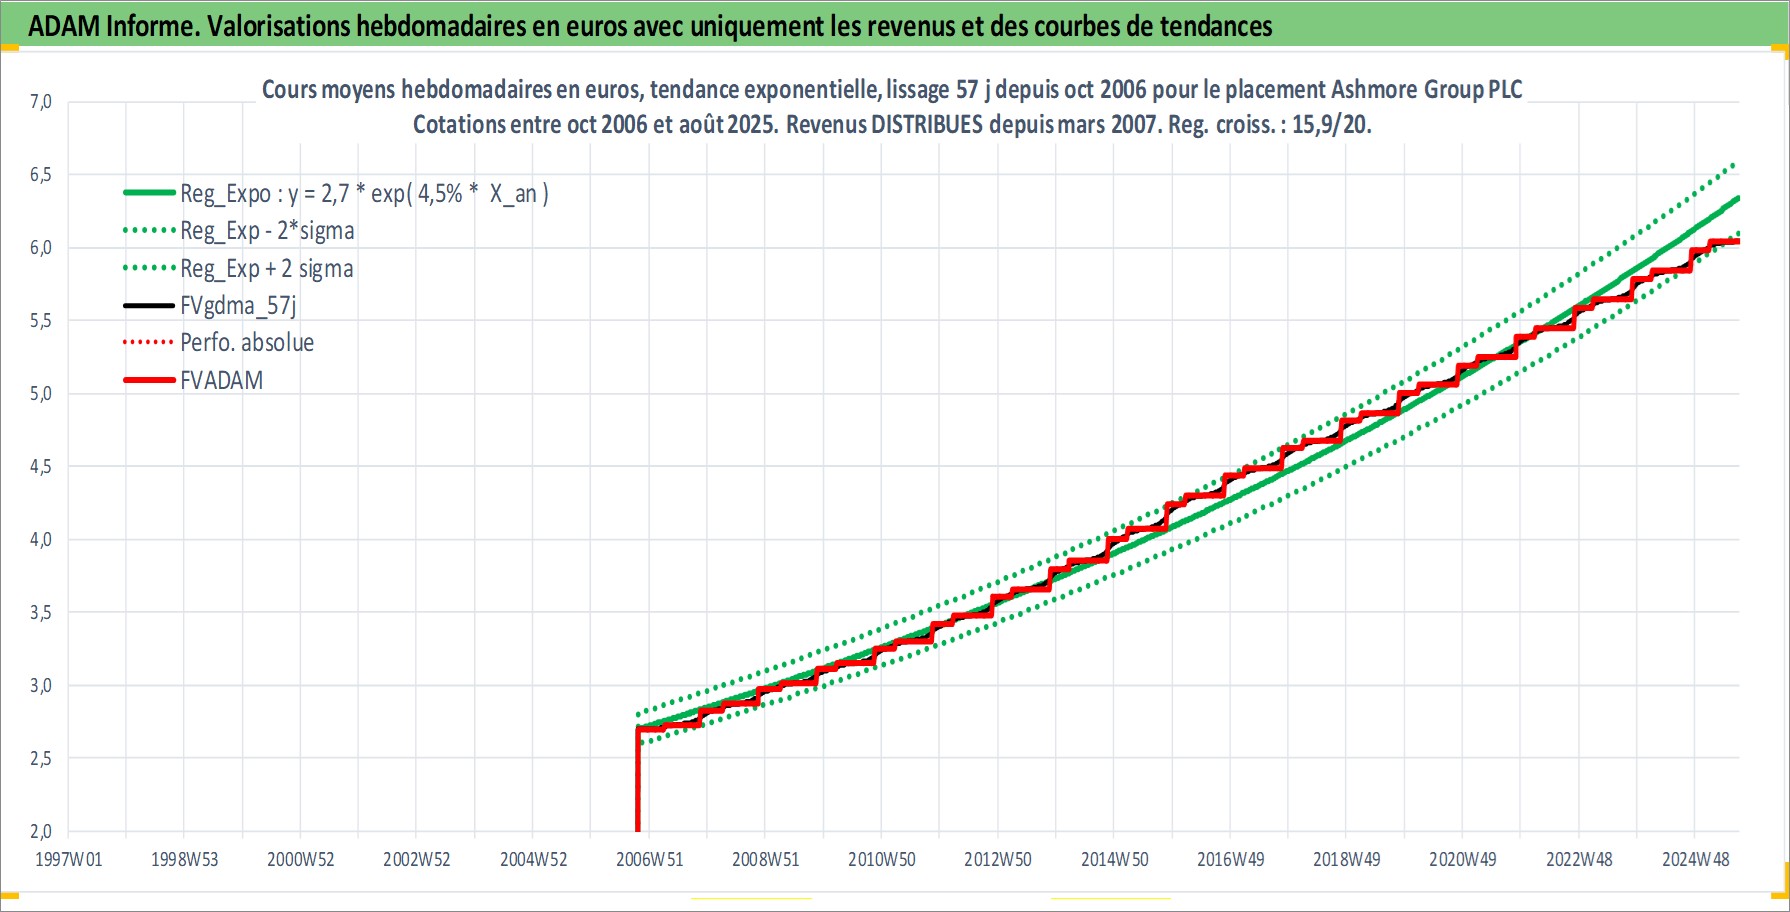Click x-axis label 2016W49

coord(1231,859)
